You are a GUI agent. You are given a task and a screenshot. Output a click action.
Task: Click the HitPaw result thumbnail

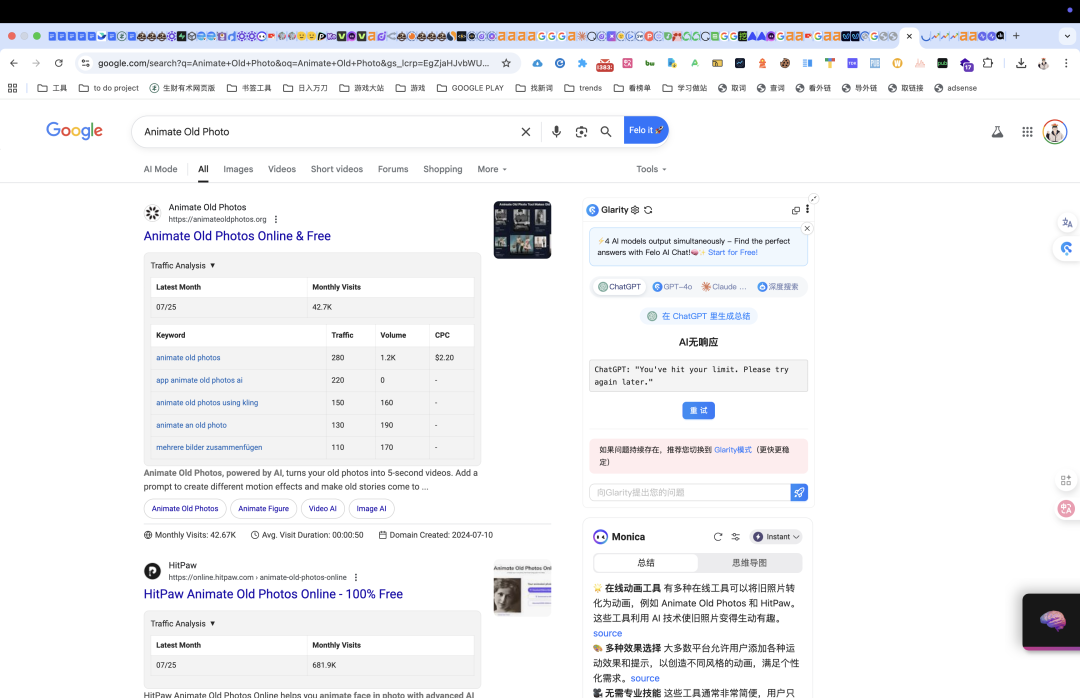tap(522, 588)
